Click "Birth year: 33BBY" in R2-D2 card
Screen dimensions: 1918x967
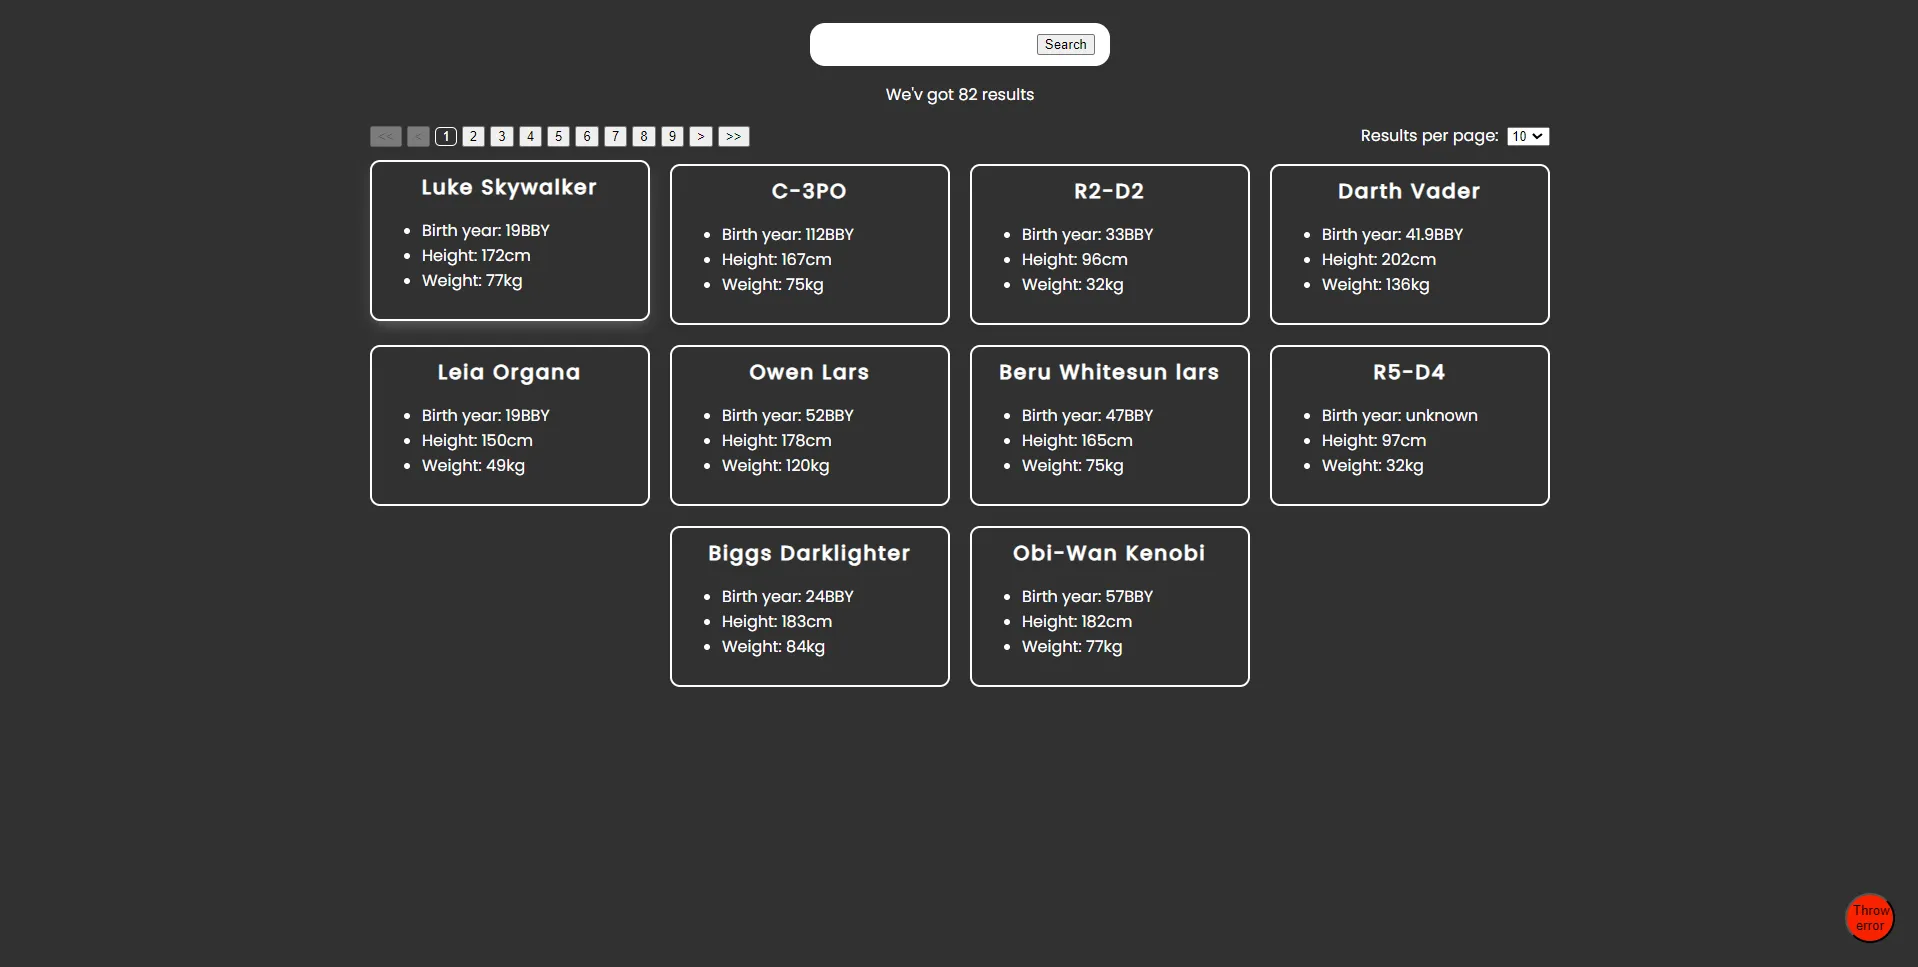coord(1088,234)
